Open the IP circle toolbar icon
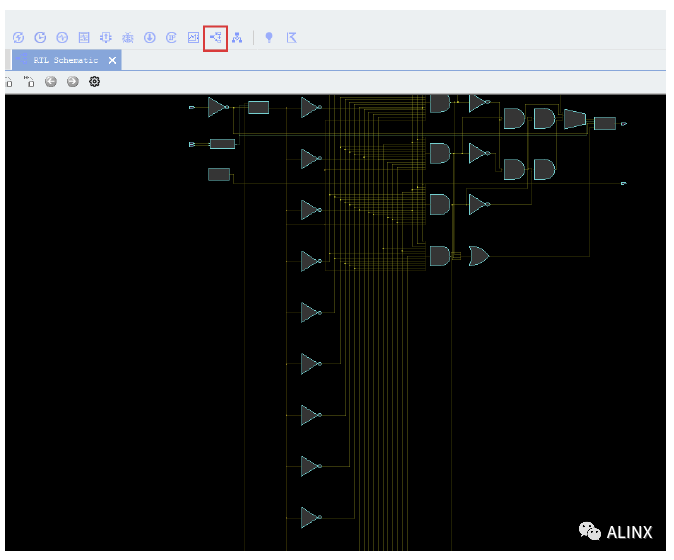Image resolution: width=674 pixels, height=560 pixels. click(x=172, y=38)
